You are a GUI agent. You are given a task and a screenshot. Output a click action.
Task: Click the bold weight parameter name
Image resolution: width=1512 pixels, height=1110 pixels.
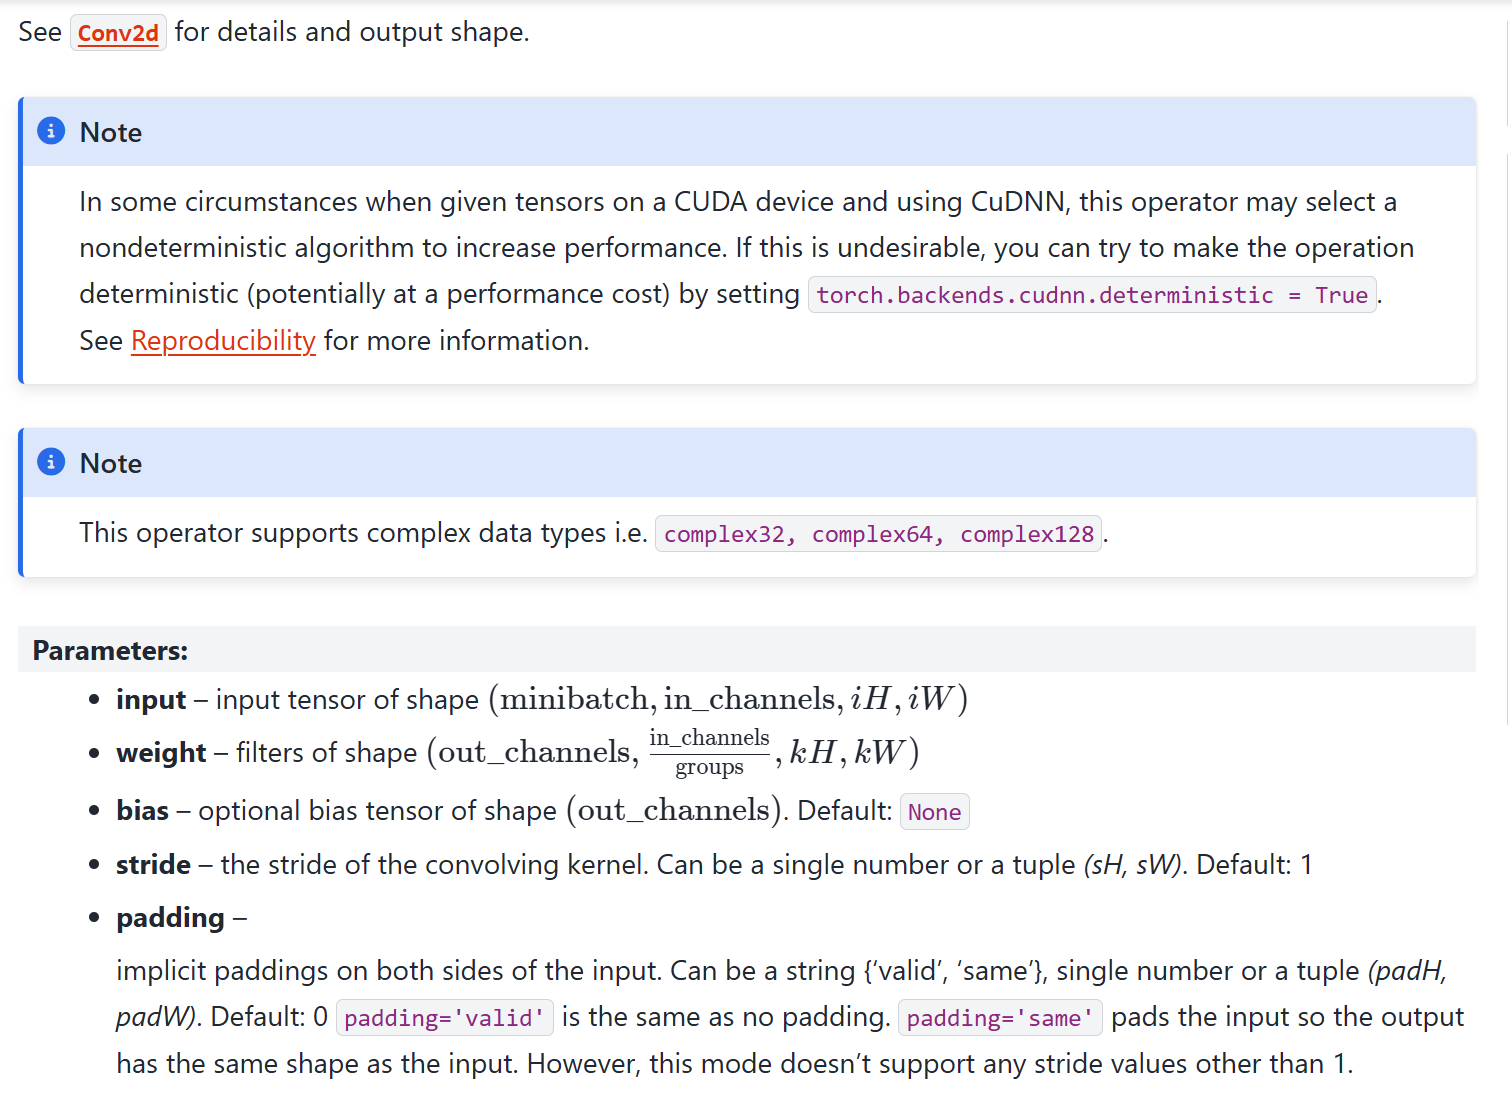[x=161, y=753]
